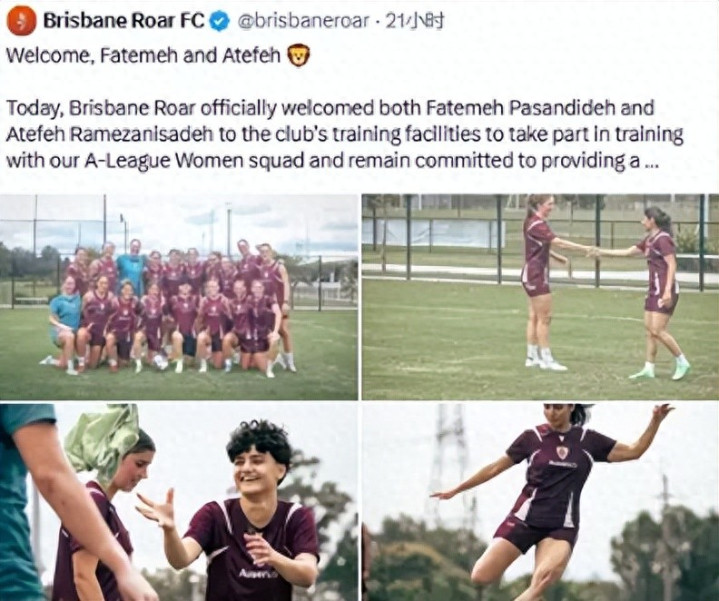The height and width of the screenshot is (601, 719).
Task: Open the Brisbane Roar FC display name
Action: coord(123,21)
